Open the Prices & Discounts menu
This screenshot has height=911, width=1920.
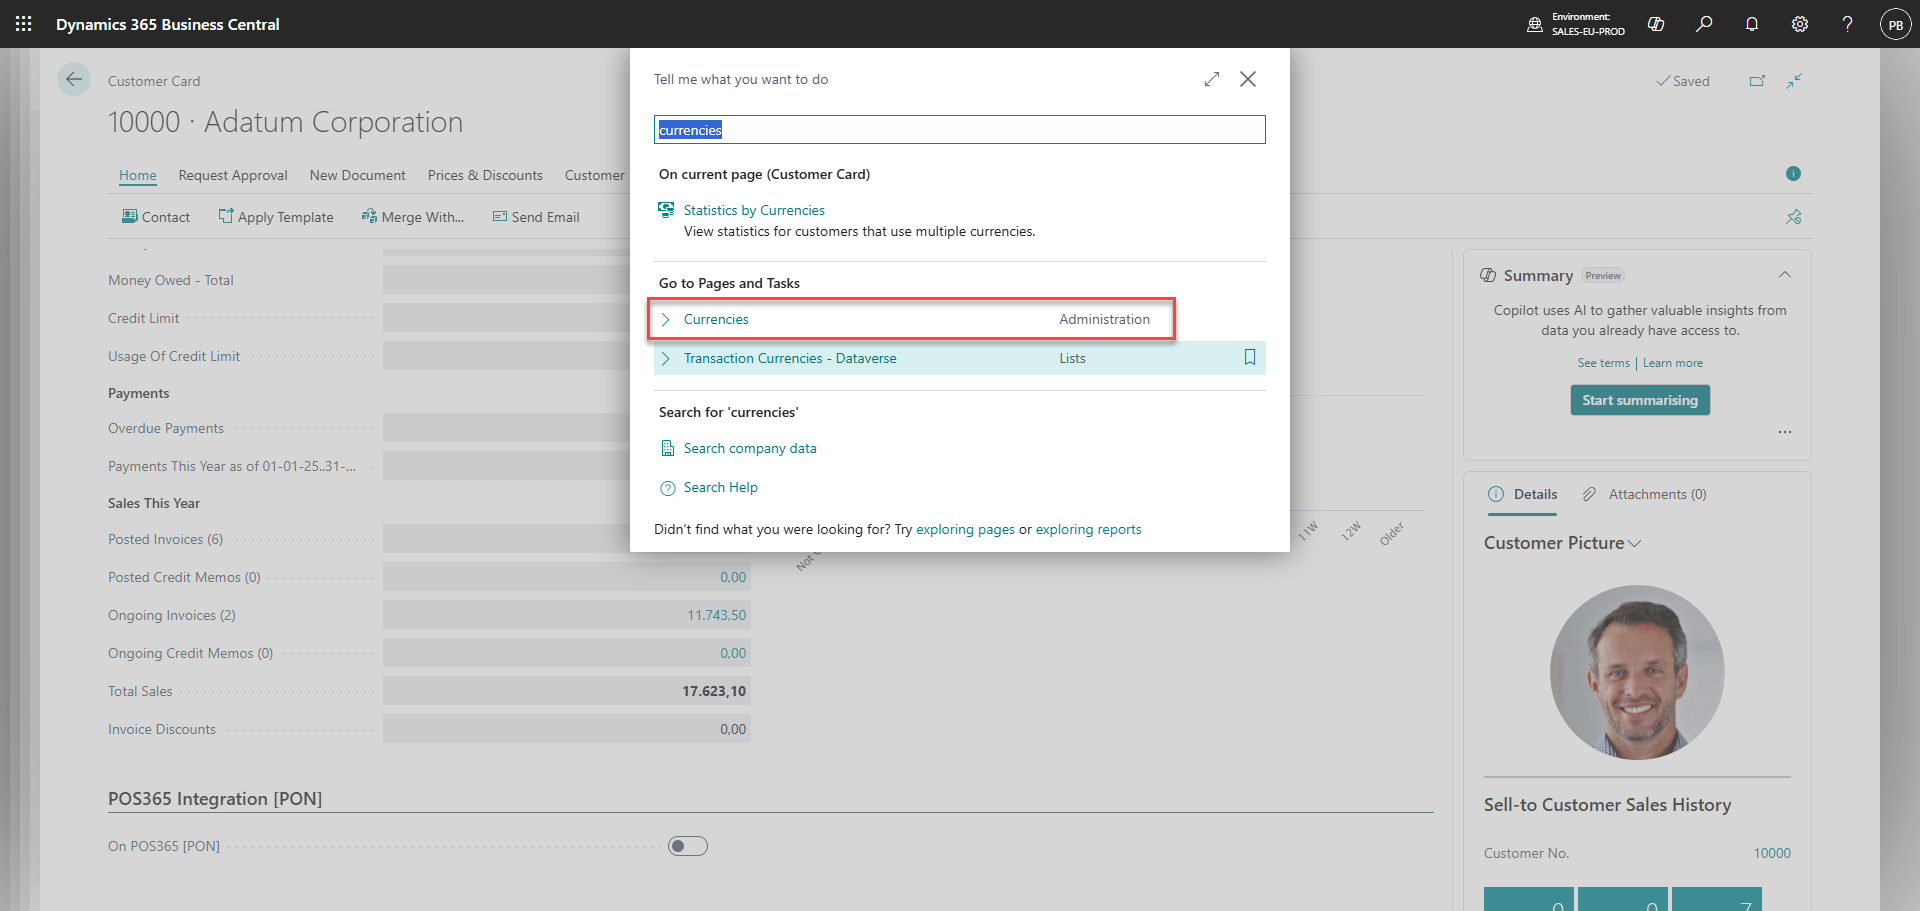pos(485,175)
